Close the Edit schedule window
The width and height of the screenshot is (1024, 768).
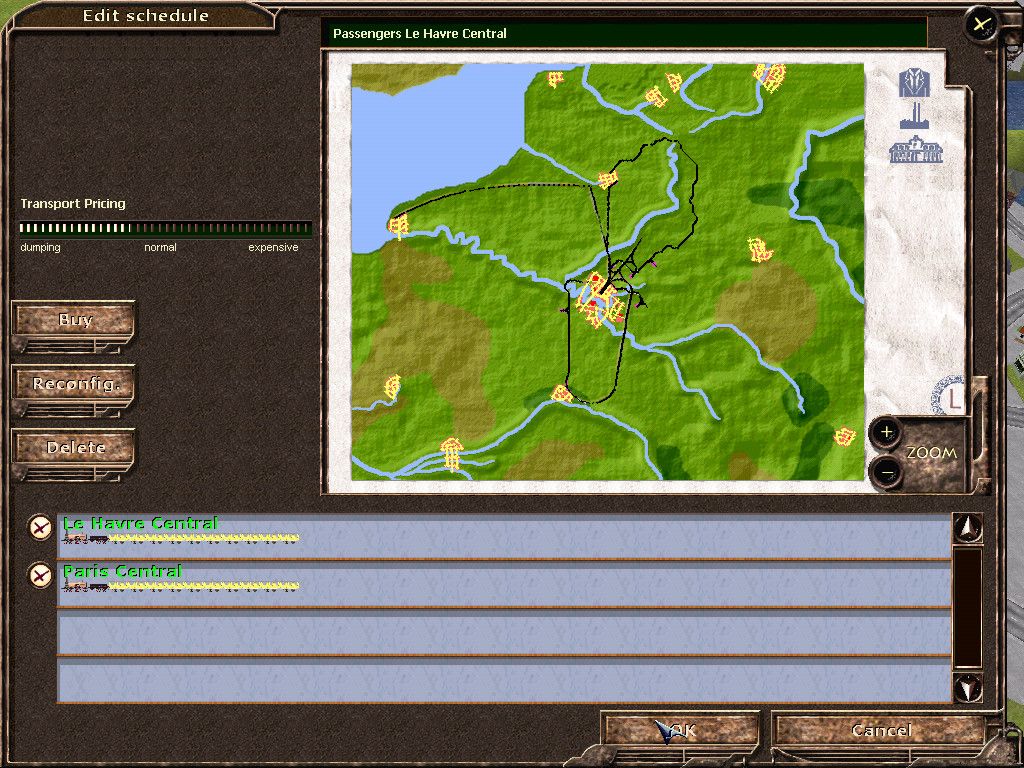pos(982,24)
